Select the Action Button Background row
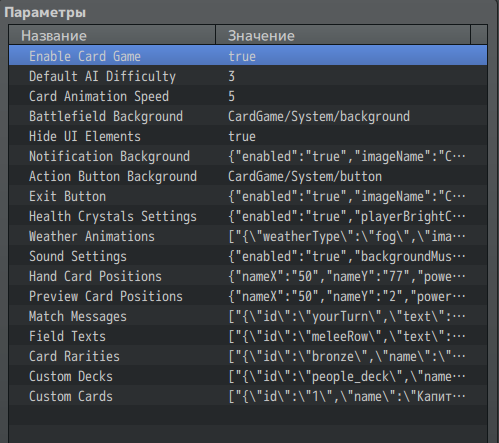The height and width of the screenshot is (443, 499). [248, 175]
